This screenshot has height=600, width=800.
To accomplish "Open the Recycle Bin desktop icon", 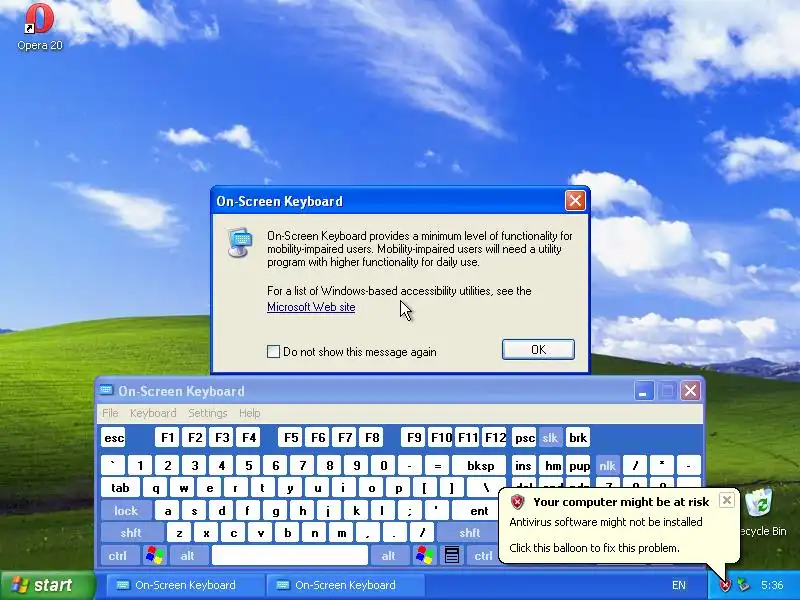I will click(x=762, y=512).
